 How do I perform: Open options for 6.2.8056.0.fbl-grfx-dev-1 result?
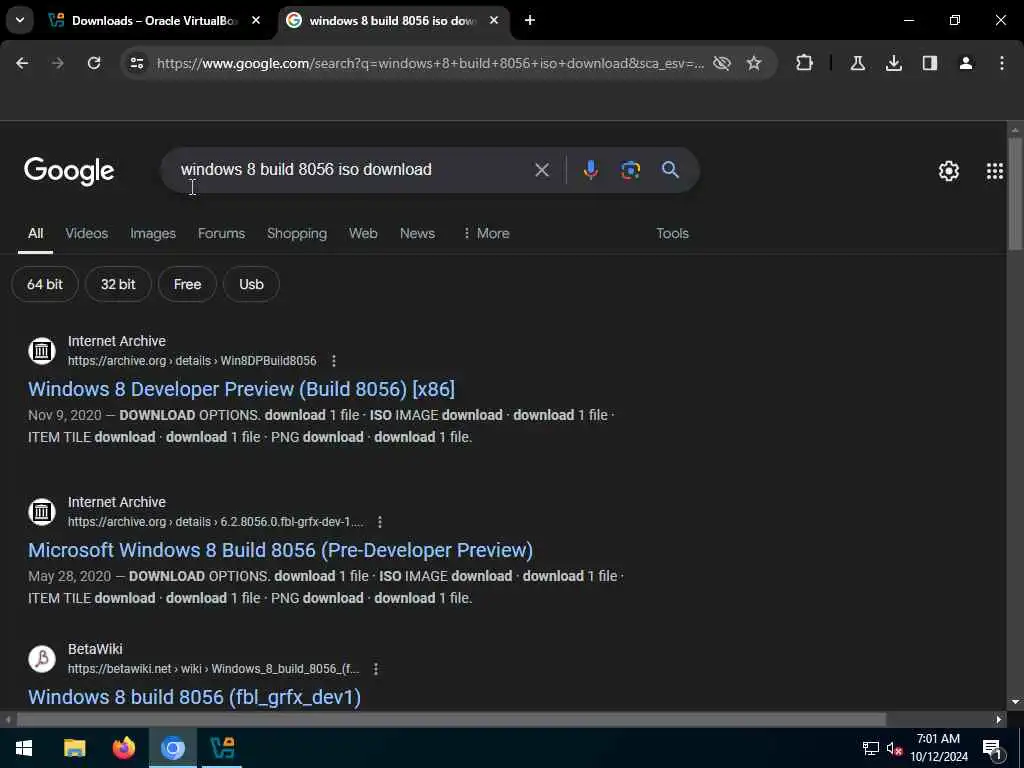point(380,522)
